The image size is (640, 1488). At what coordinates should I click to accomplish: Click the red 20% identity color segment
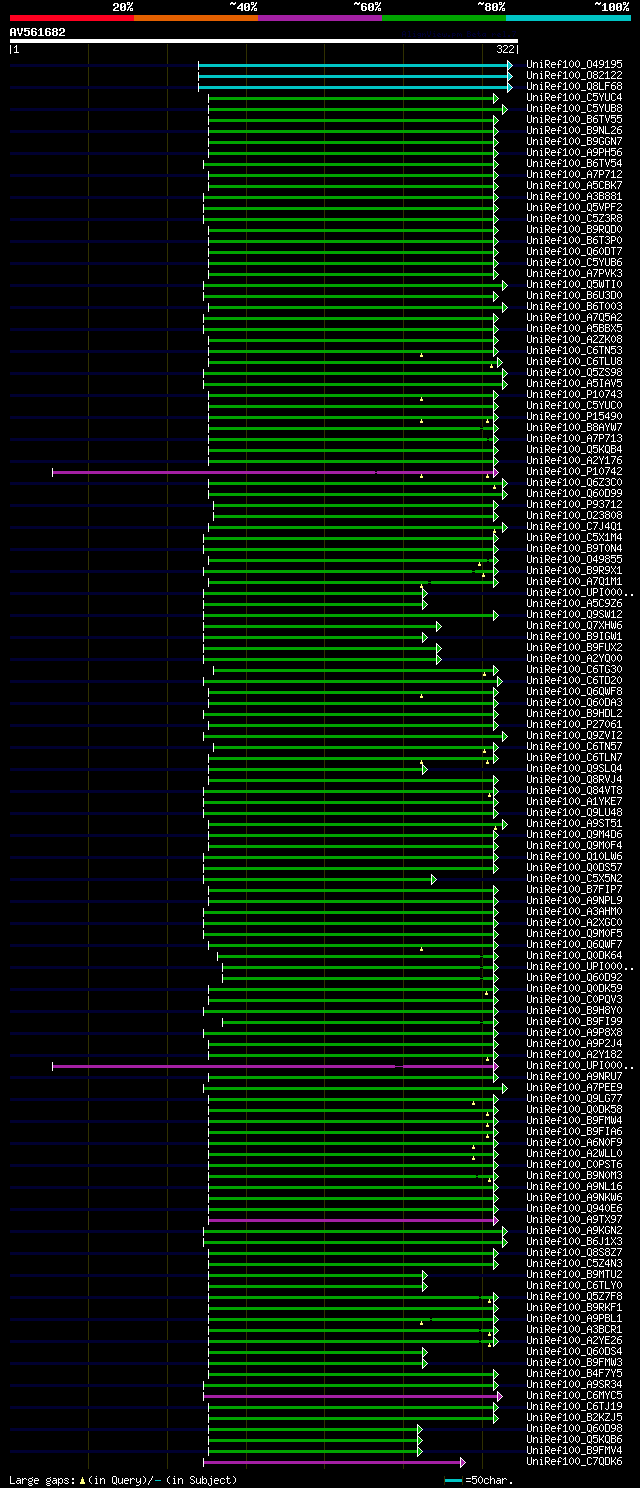(x=71, y=17)
